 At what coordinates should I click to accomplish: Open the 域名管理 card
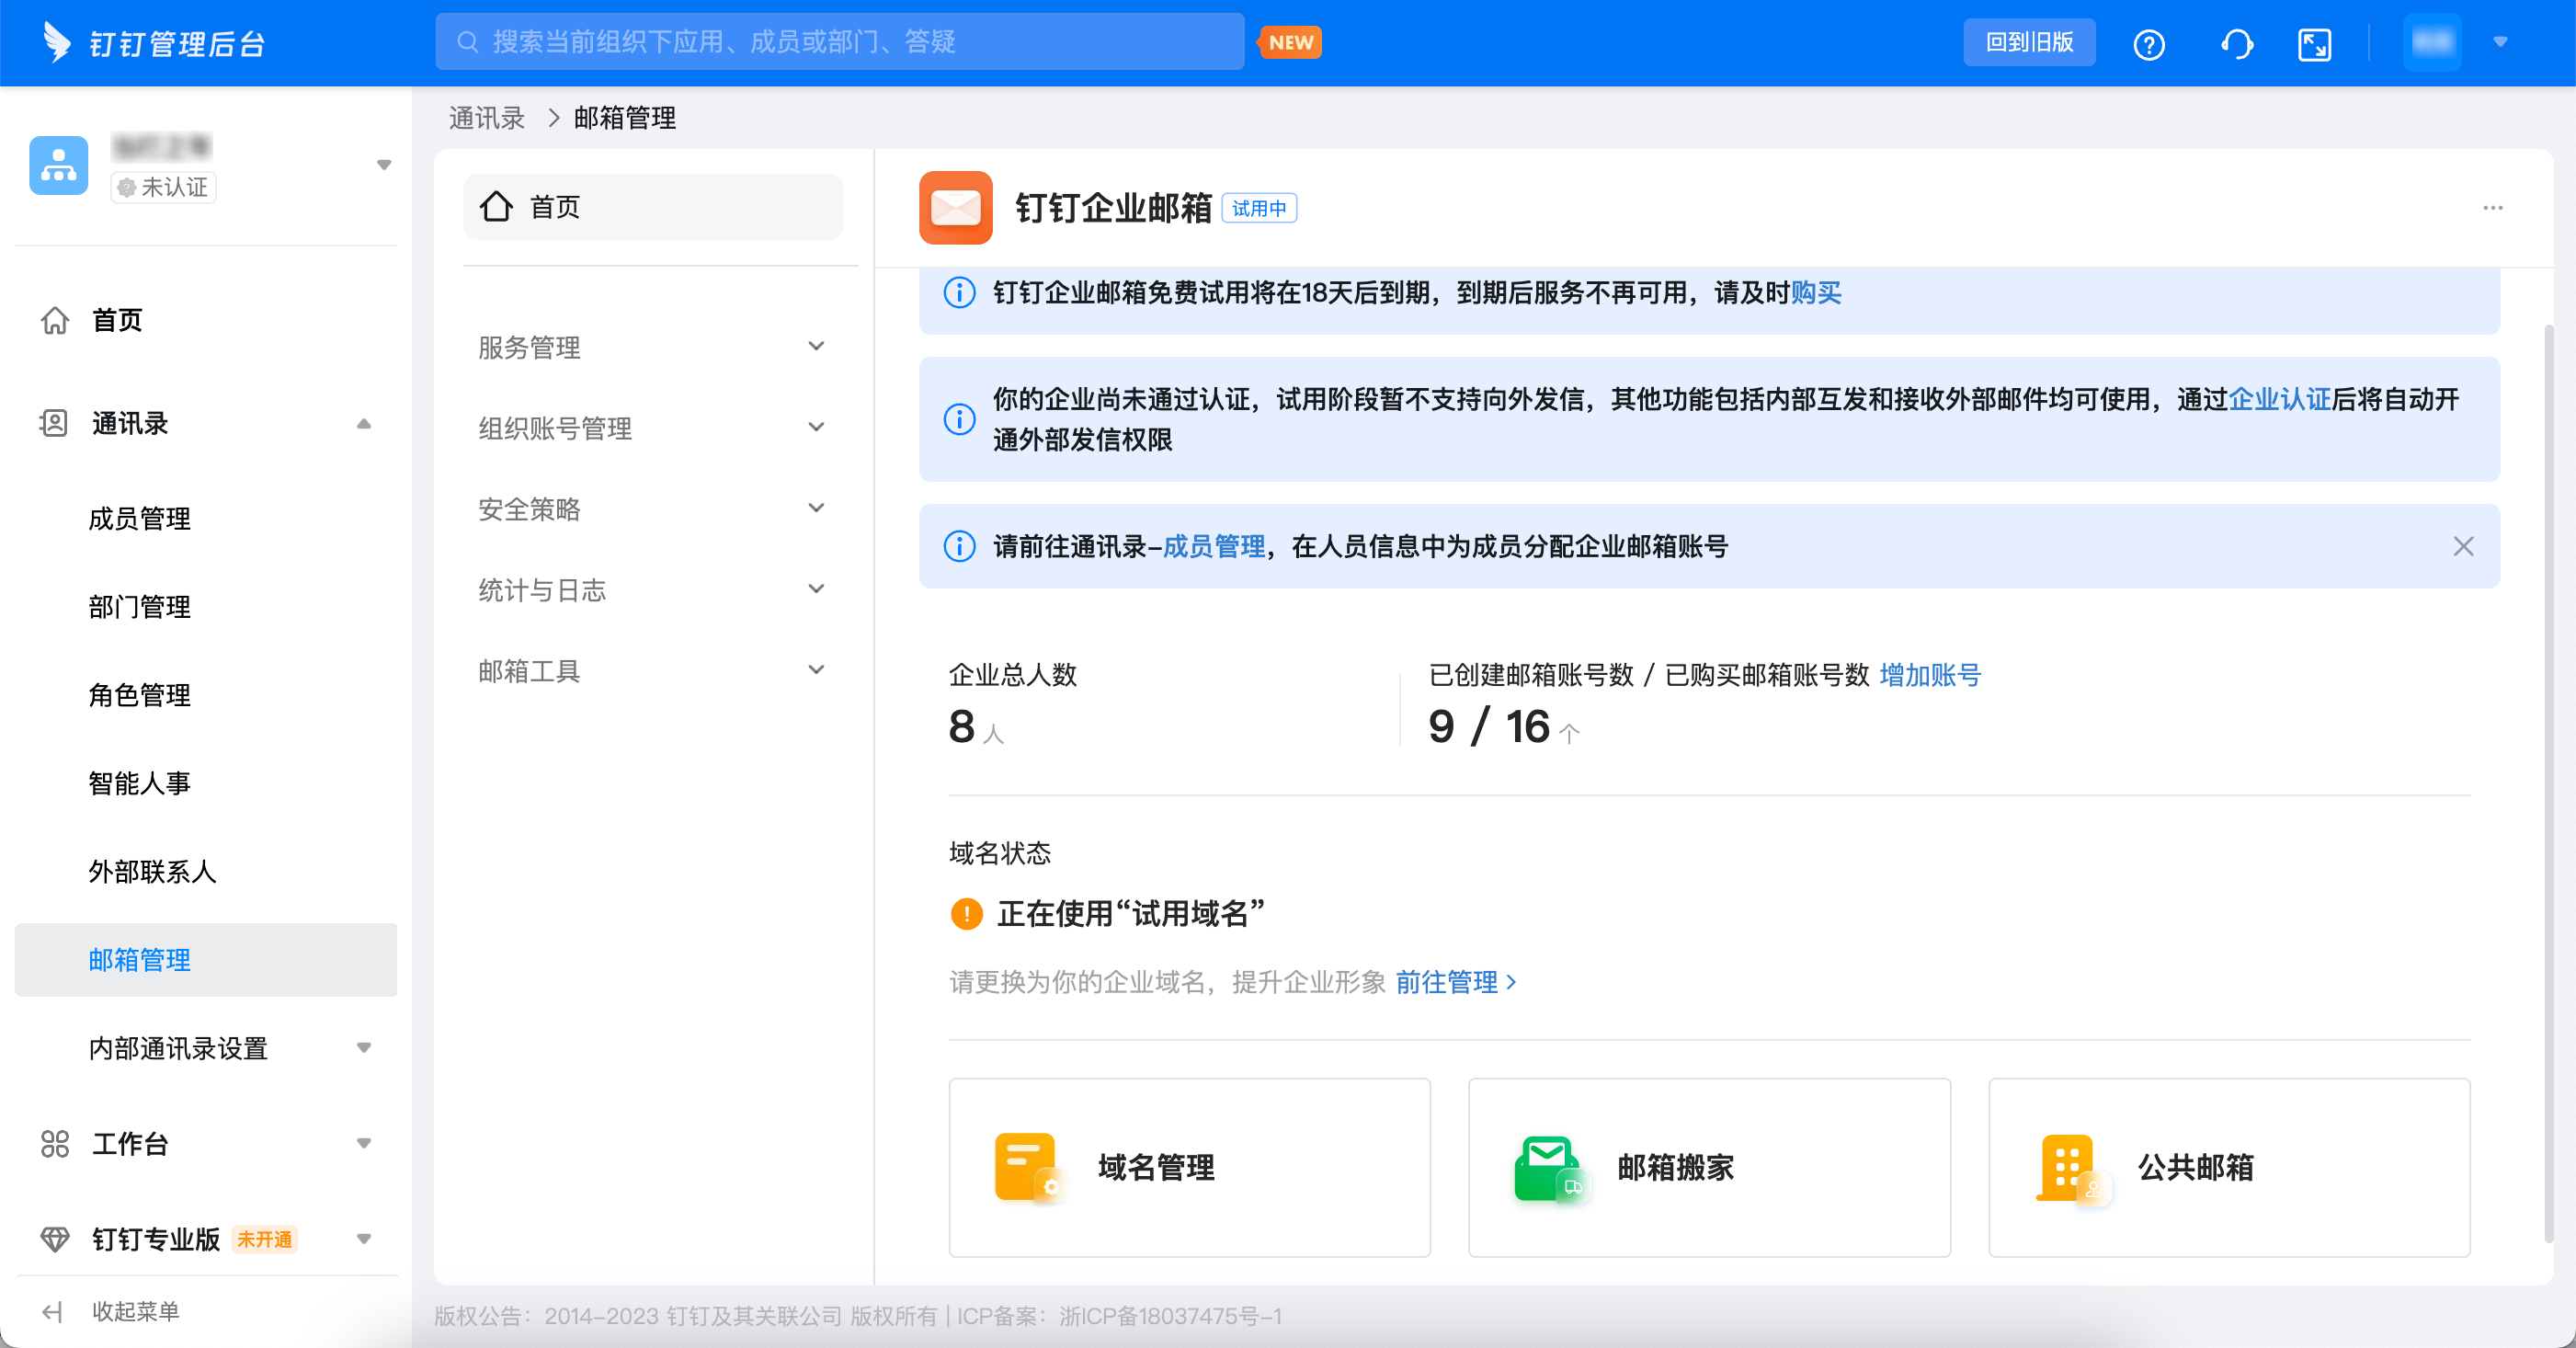(x=1189, y=1167)
